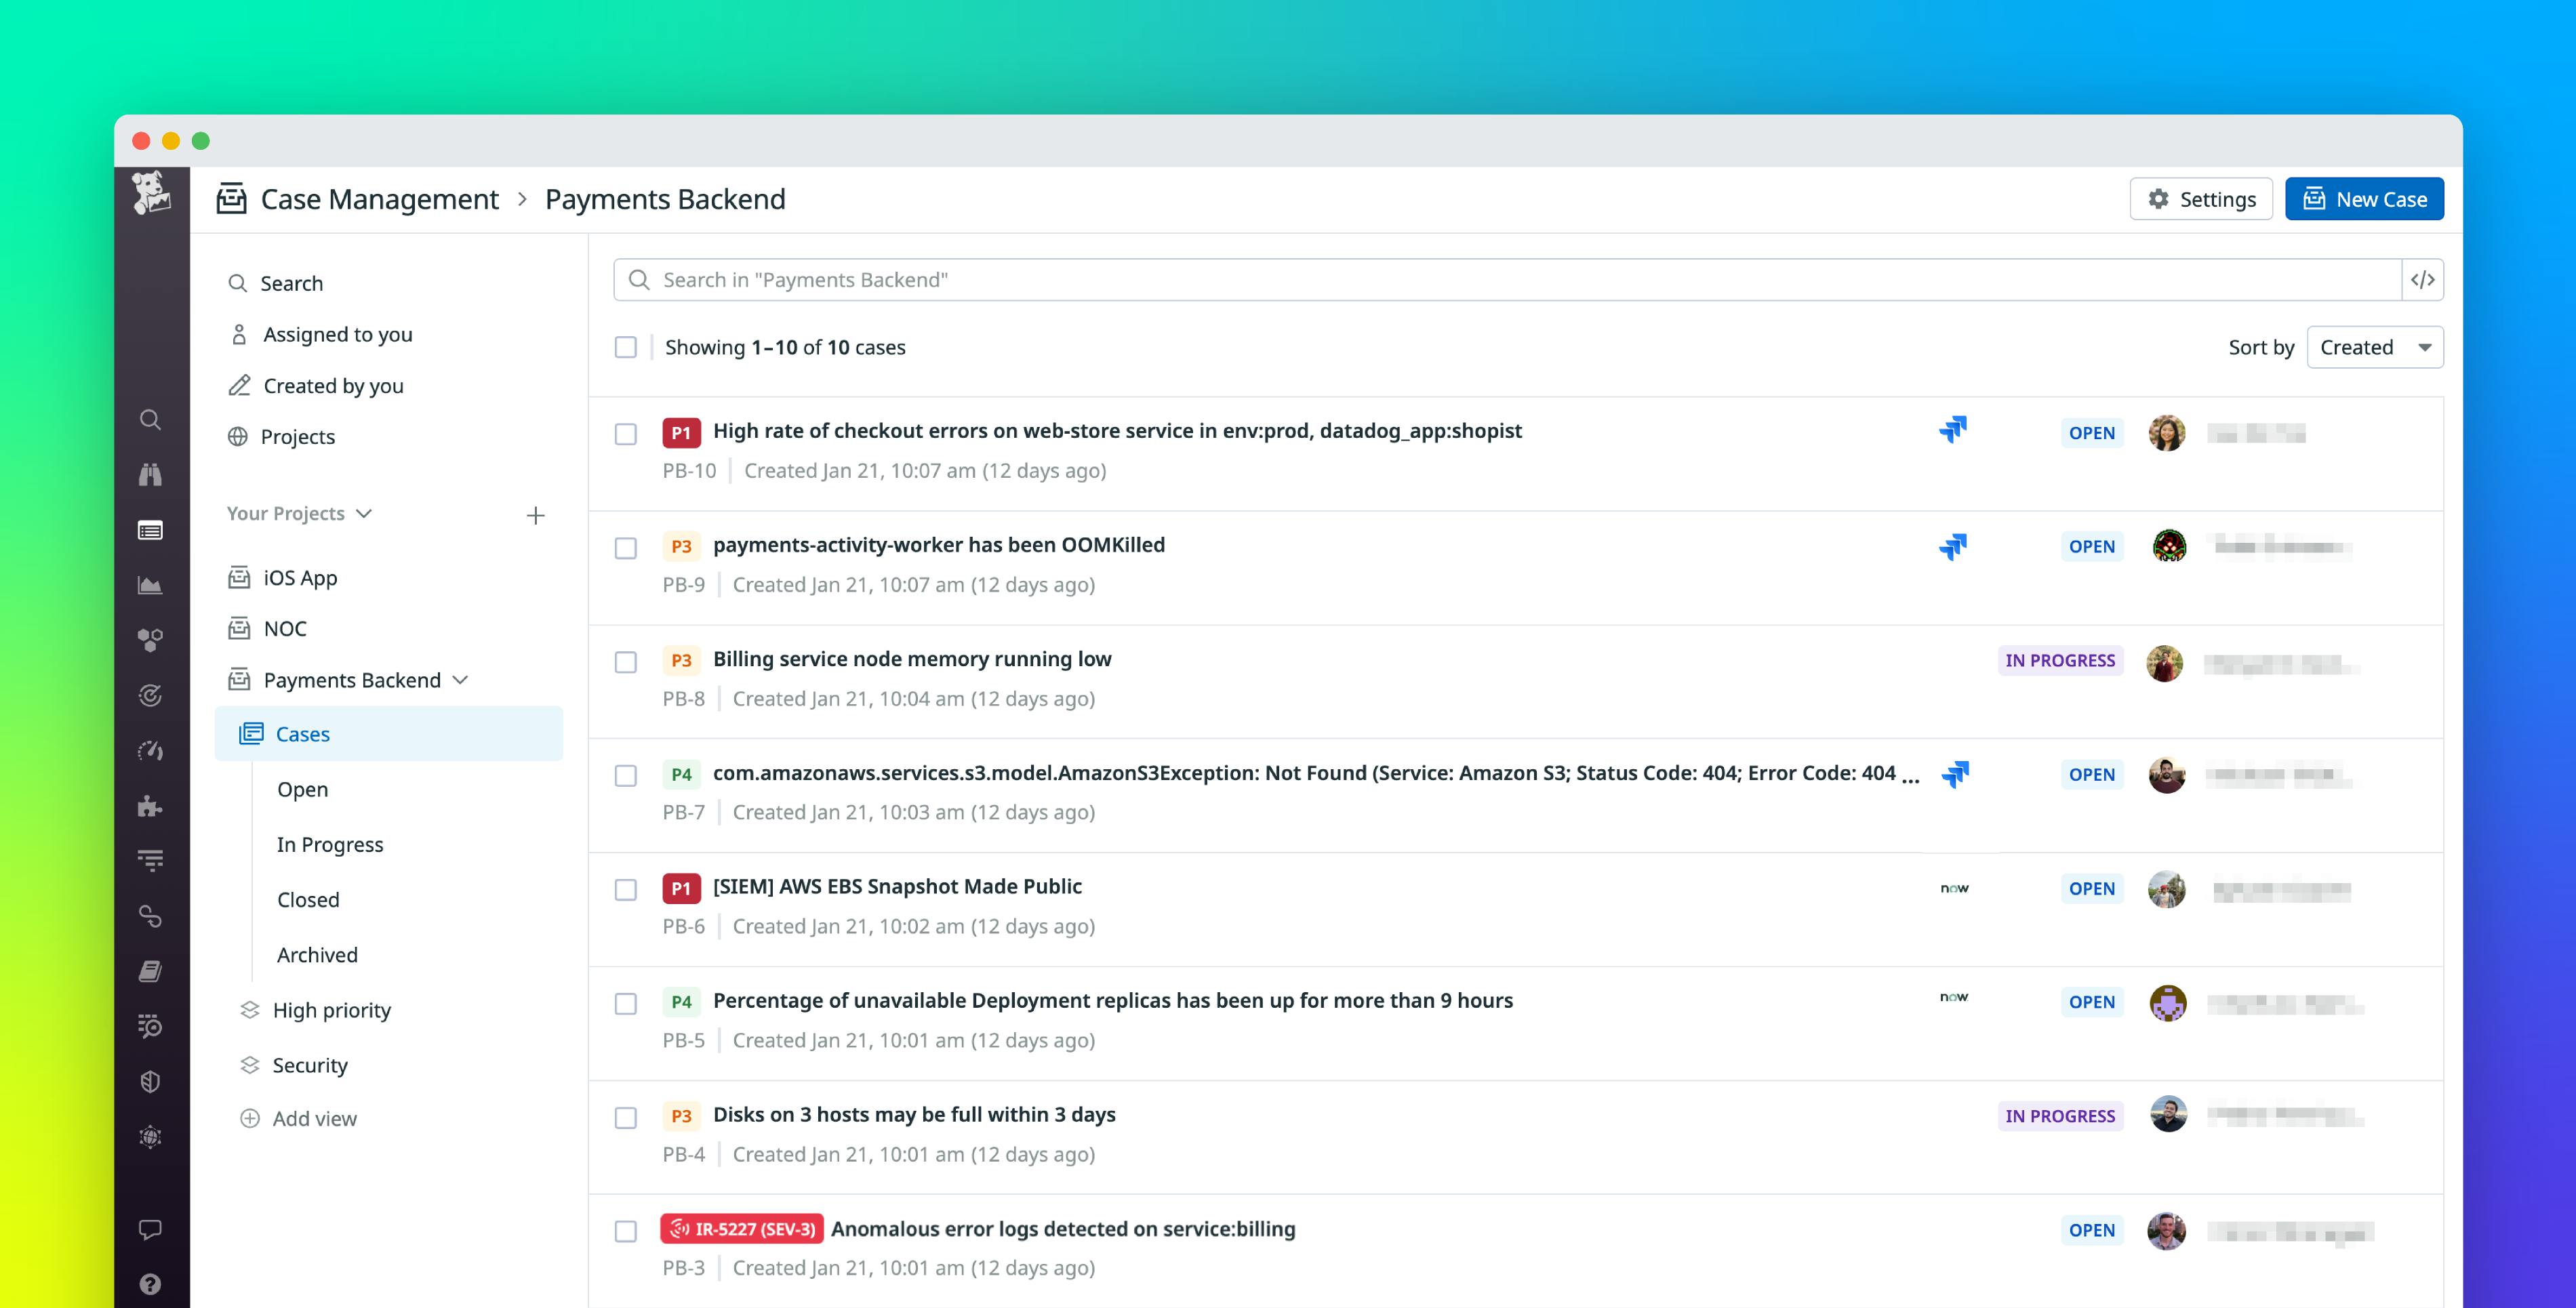Click the New Case button
2576x1308 pixels.
2364,198
